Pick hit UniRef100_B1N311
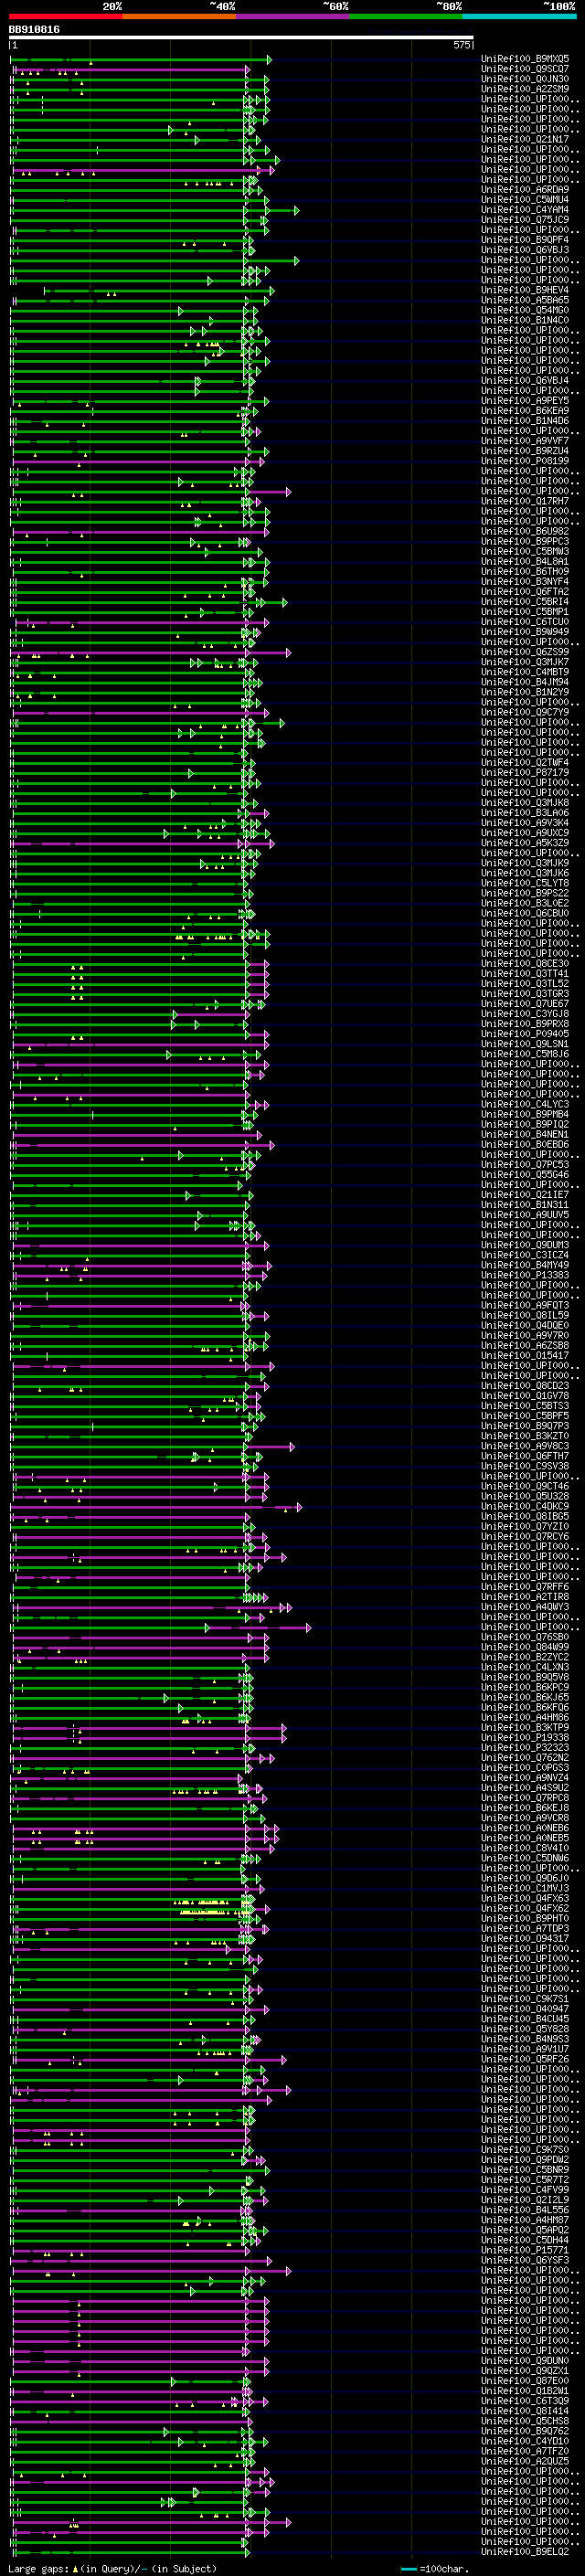This screenshot has height=2576, width=585. [525, 1205]
